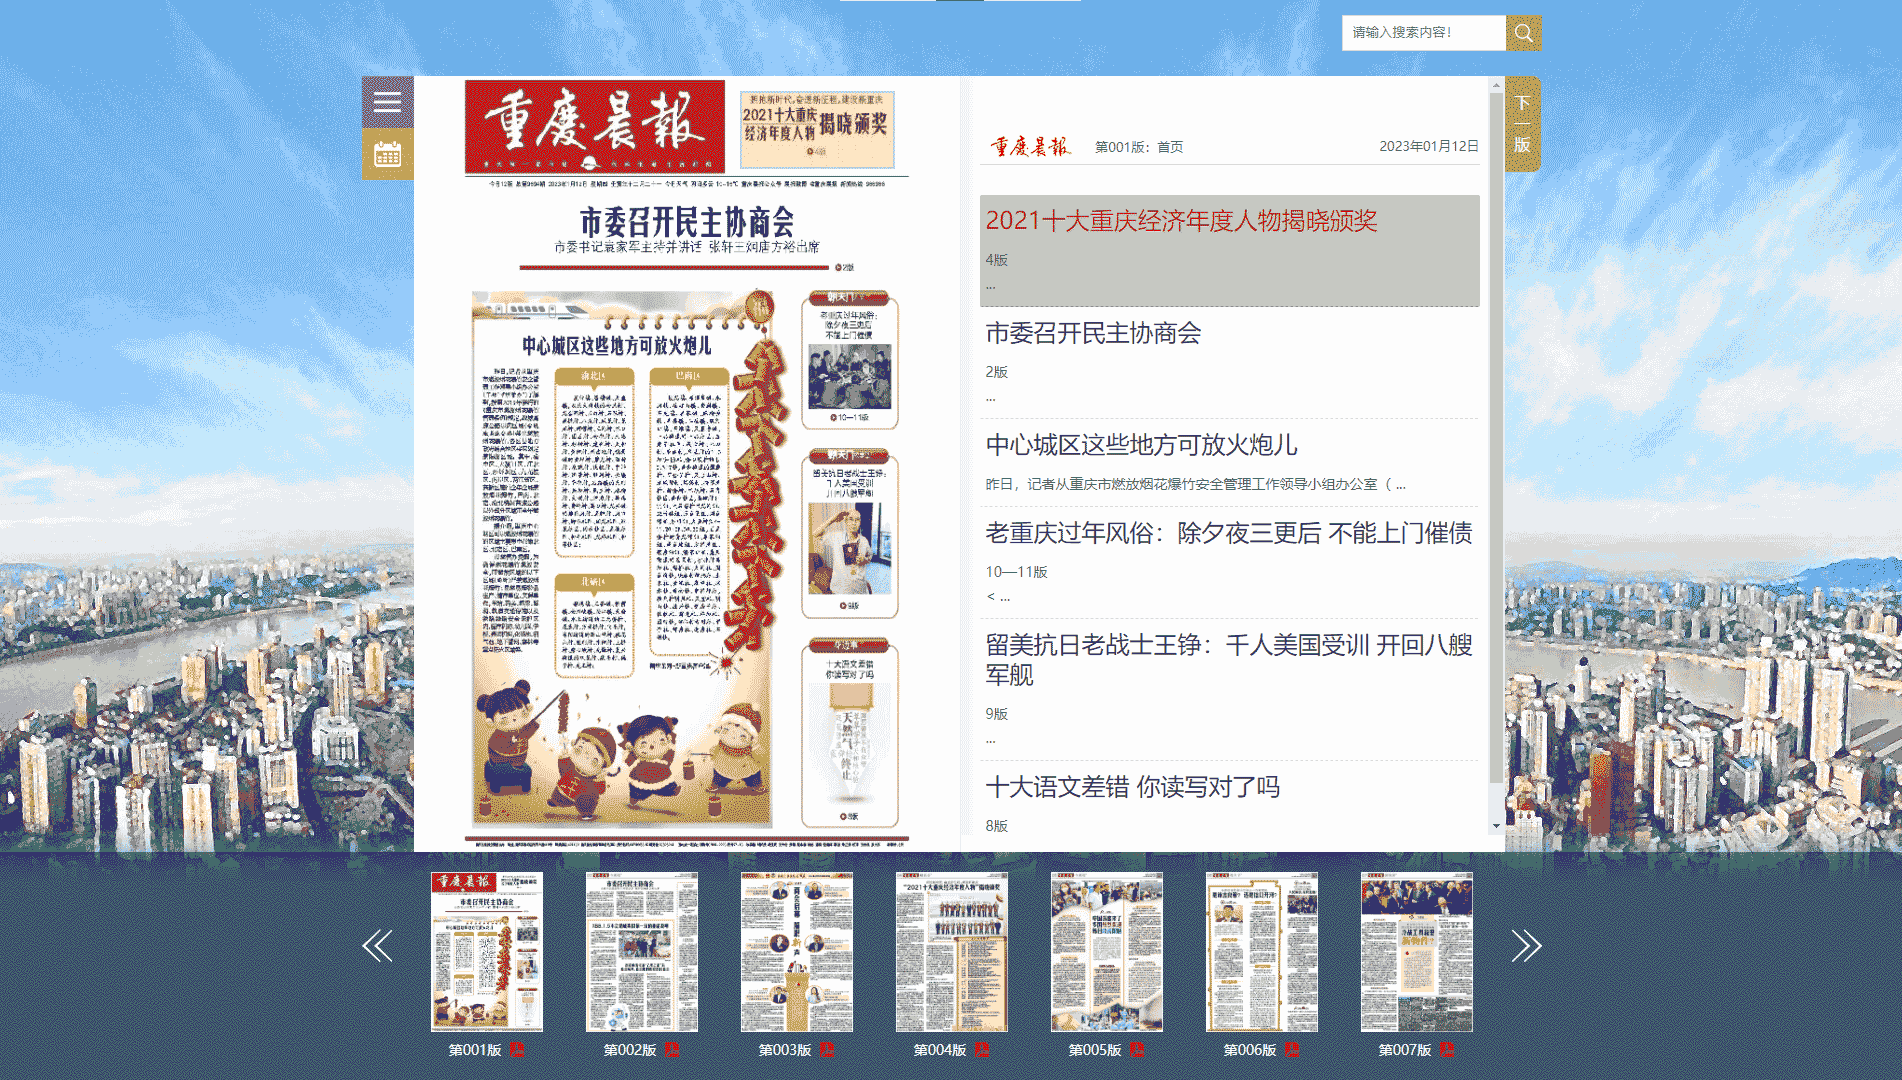Open article 2021十大重庆经济年度人物揭晓颁奖
Viewport: 1902px width, 1080px height.
pyautogui.click(x=1181, y=221)
